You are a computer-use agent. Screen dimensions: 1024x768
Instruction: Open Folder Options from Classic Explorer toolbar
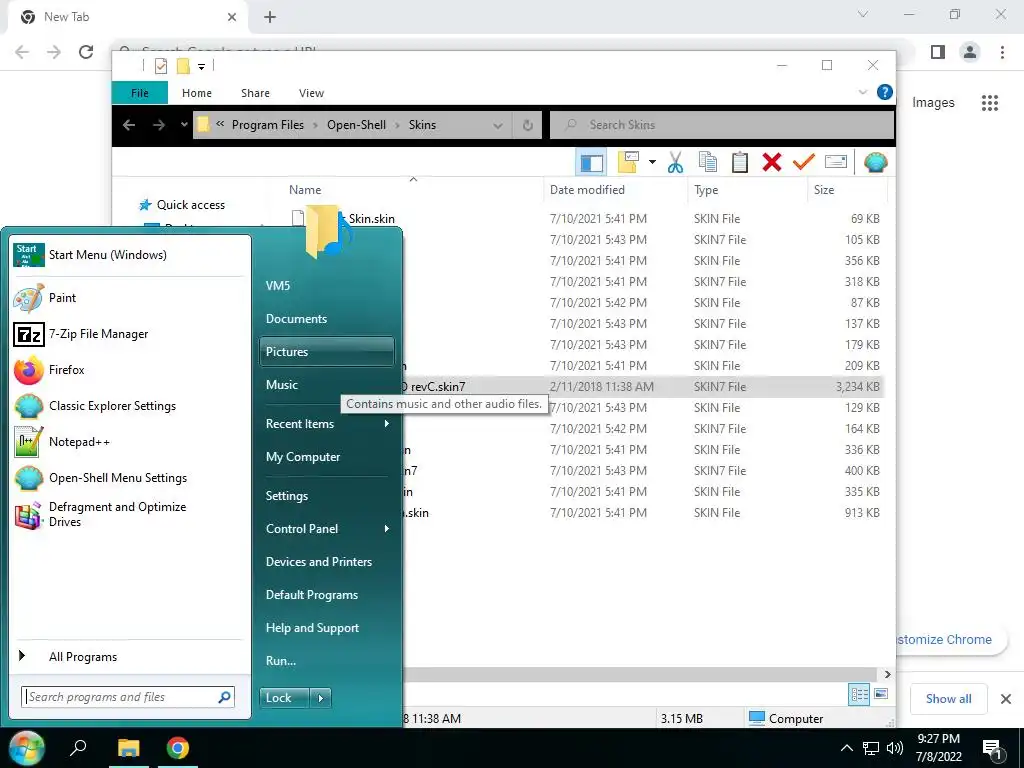pos(628,163)
